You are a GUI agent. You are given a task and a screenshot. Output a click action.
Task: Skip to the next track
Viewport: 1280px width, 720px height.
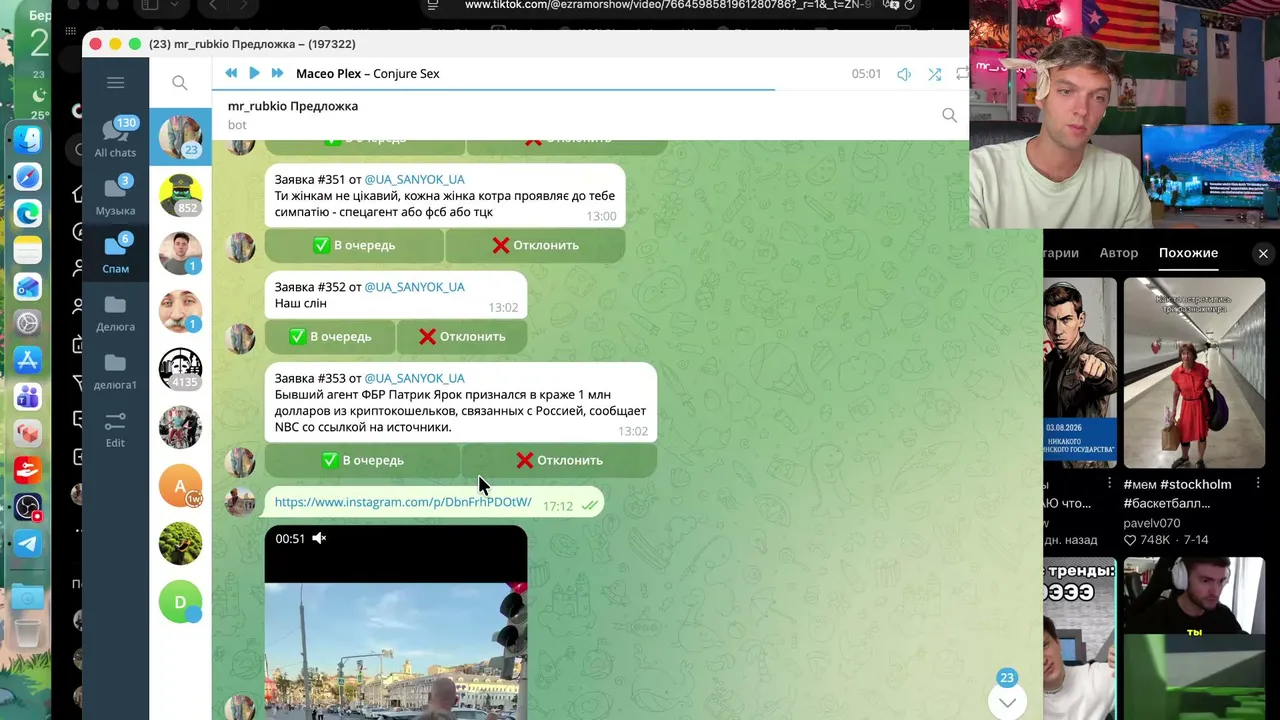coord(277,73)
